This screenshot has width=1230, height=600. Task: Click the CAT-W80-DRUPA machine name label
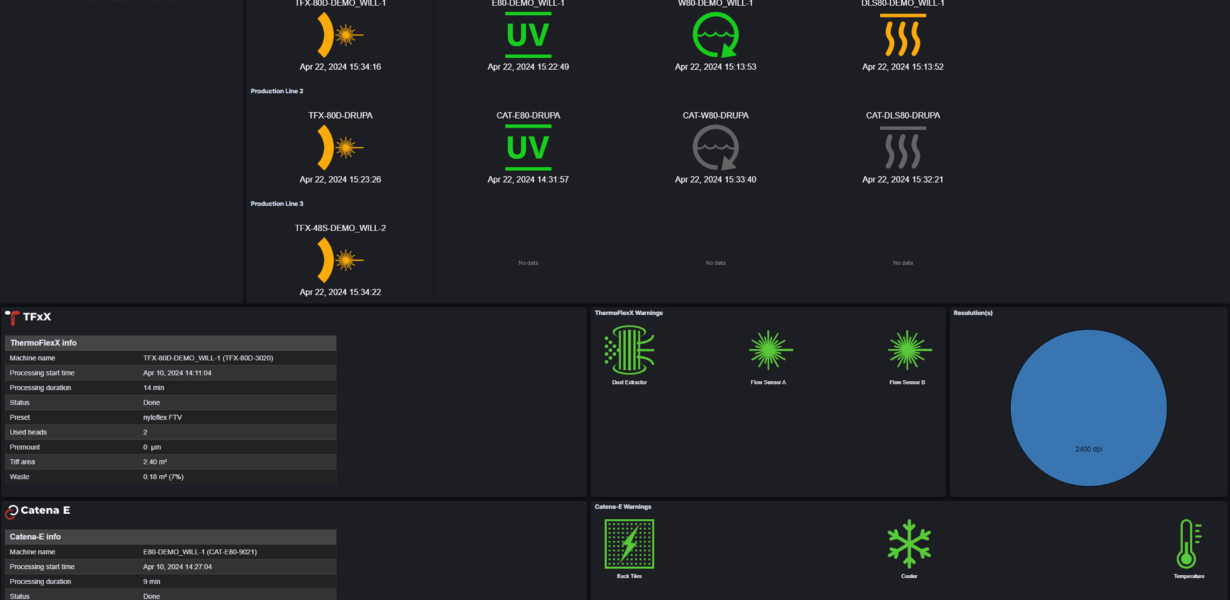(x=716, y=115)
